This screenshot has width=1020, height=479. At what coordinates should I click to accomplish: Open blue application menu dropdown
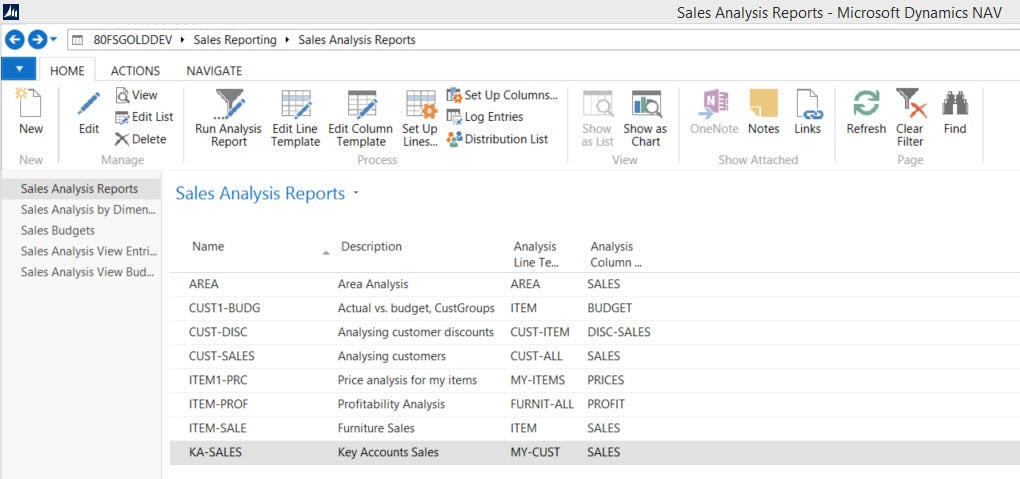pos(18,69)
